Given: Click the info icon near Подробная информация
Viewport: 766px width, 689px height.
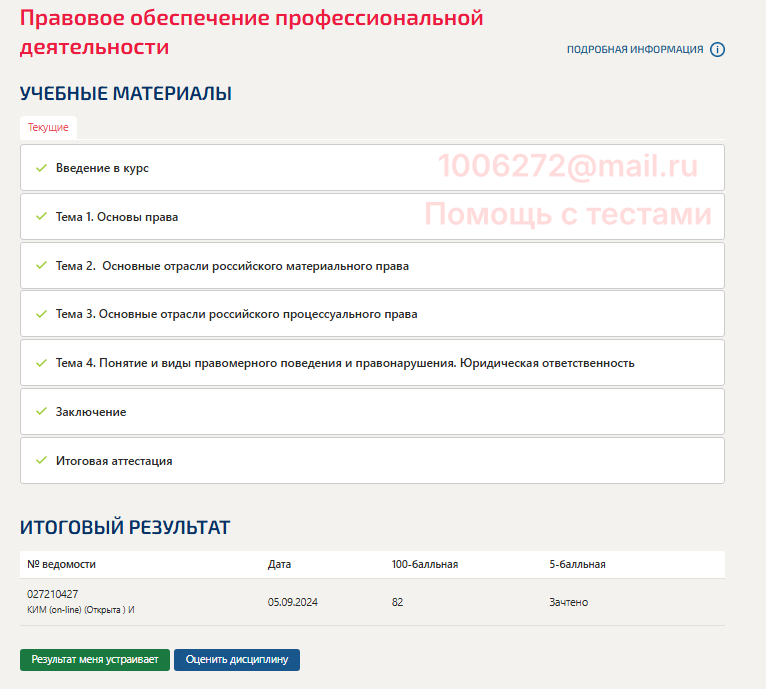Looking at the screenshot, I should (717, 50).
